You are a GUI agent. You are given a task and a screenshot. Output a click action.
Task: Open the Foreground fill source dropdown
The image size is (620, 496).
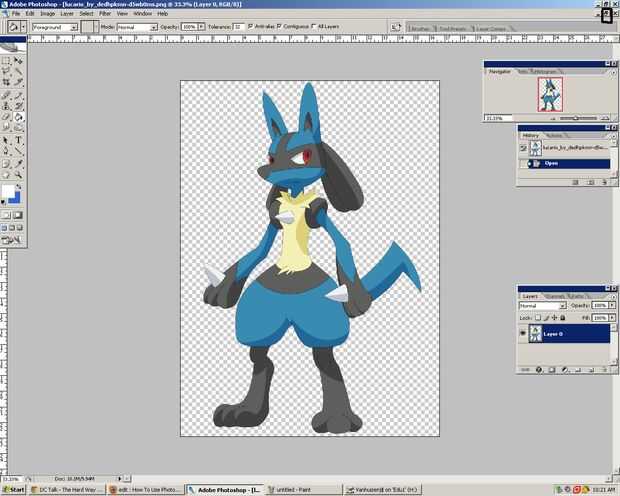click(x=54, y=27)
